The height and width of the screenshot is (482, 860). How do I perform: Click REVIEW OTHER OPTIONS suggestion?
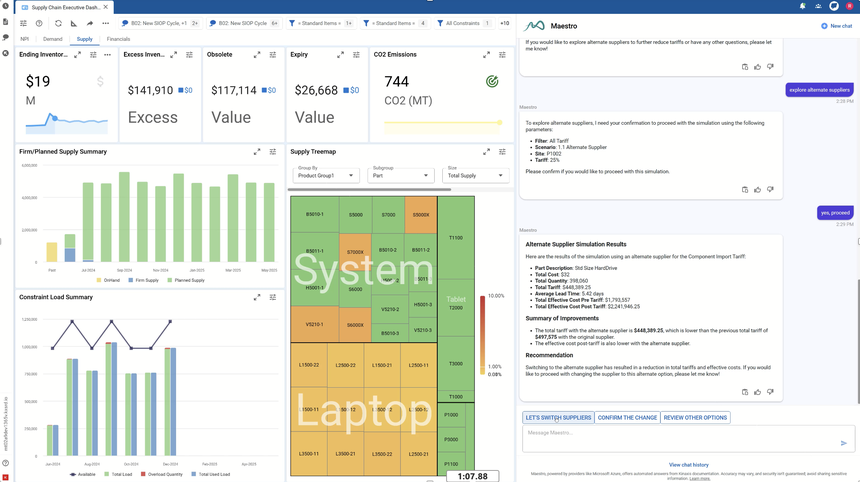pyautogui.click(x=695, y=418)
